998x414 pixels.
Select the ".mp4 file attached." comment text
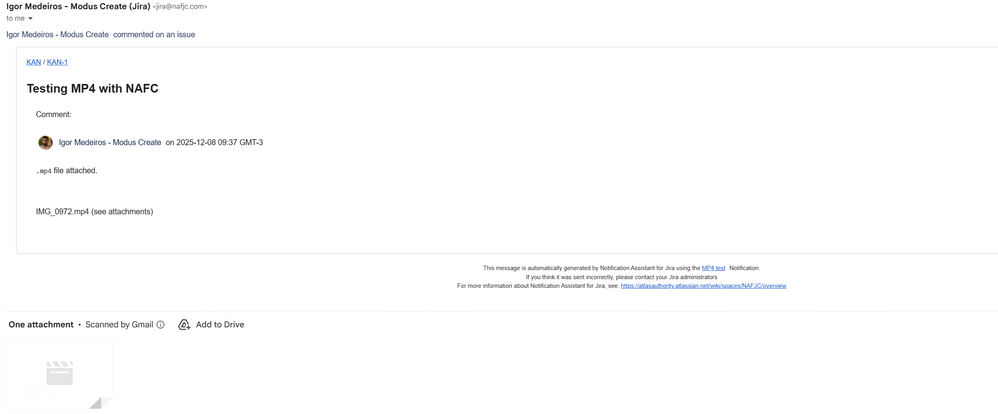[x=67, y=171]
